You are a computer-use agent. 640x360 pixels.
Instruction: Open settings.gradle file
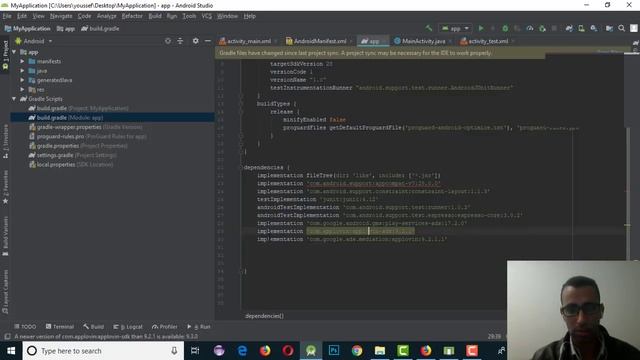72,156
